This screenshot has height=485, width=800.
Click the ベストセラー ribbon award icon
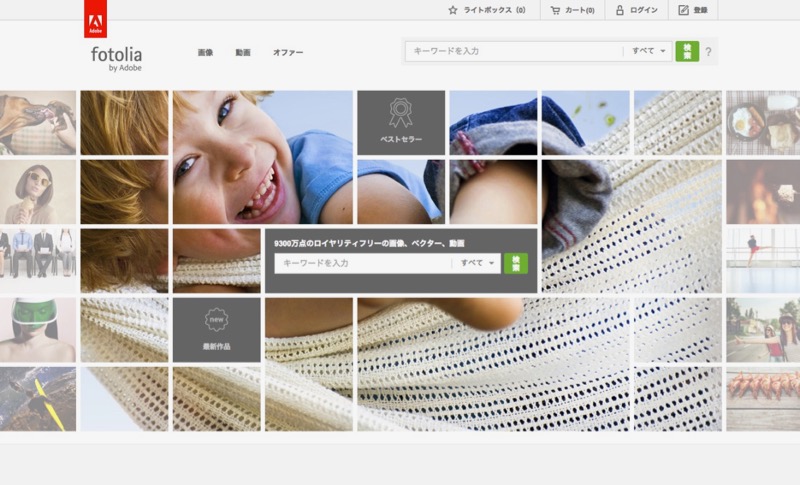pyautogui.click(x=401, y=112)
